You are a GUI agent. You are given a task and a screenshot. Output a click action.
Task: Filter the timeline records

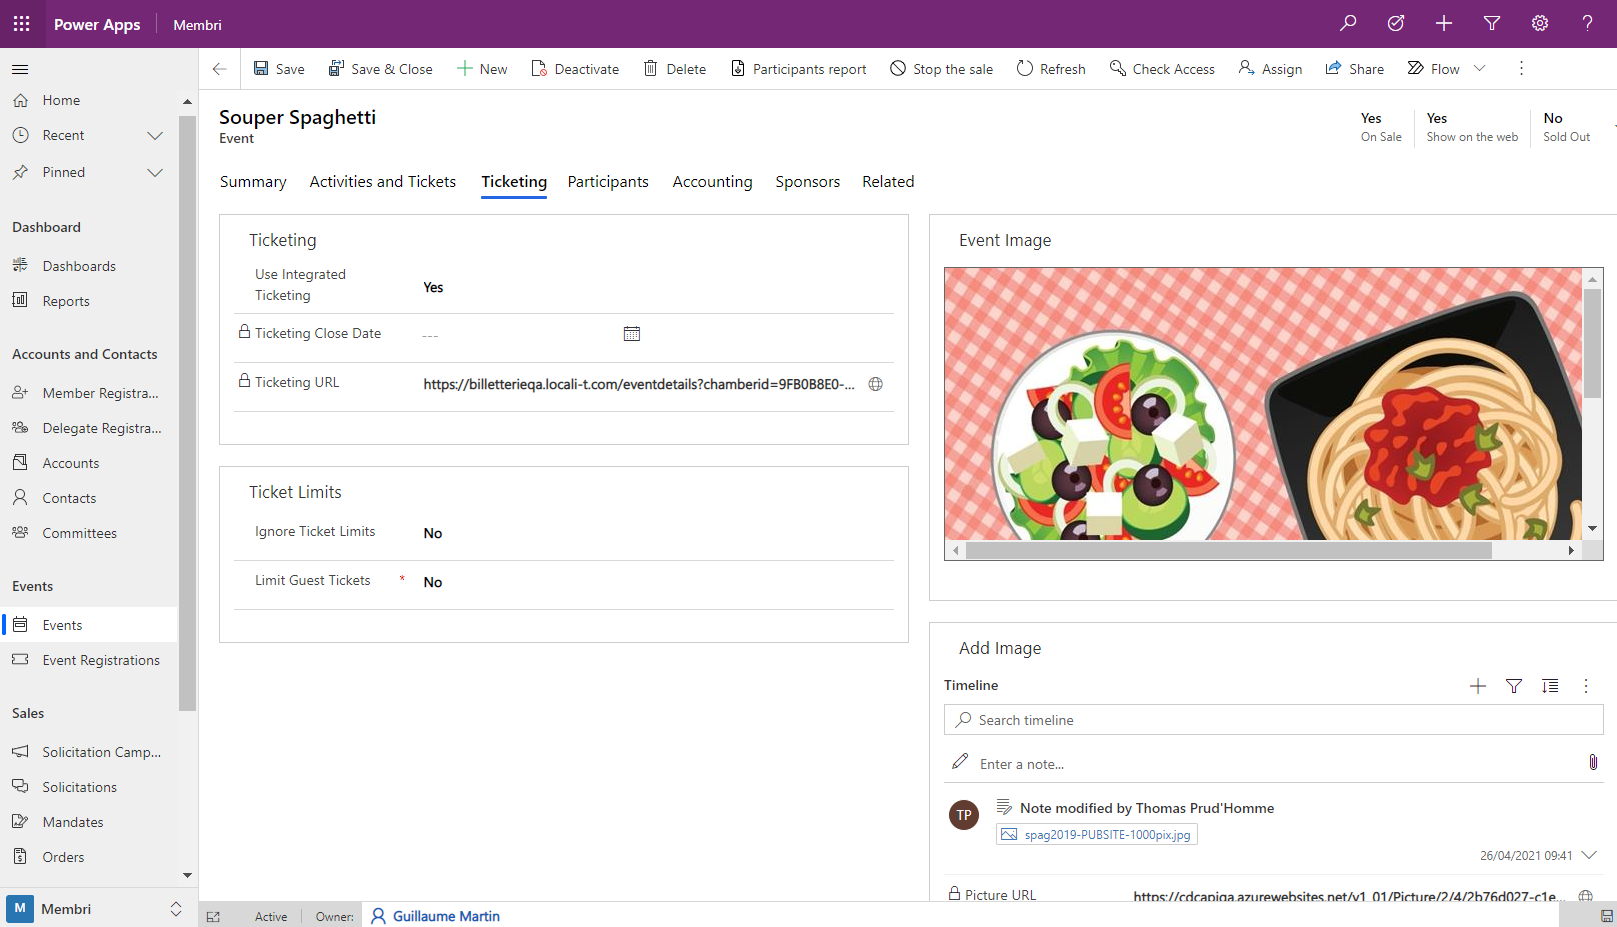pyautogui.click(x=1513, y=686)
